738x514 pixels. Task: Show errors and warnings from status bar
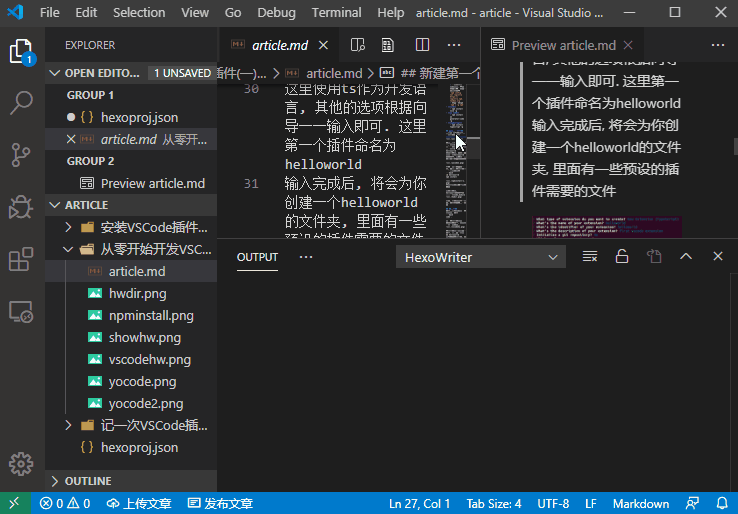coord(65,504)
